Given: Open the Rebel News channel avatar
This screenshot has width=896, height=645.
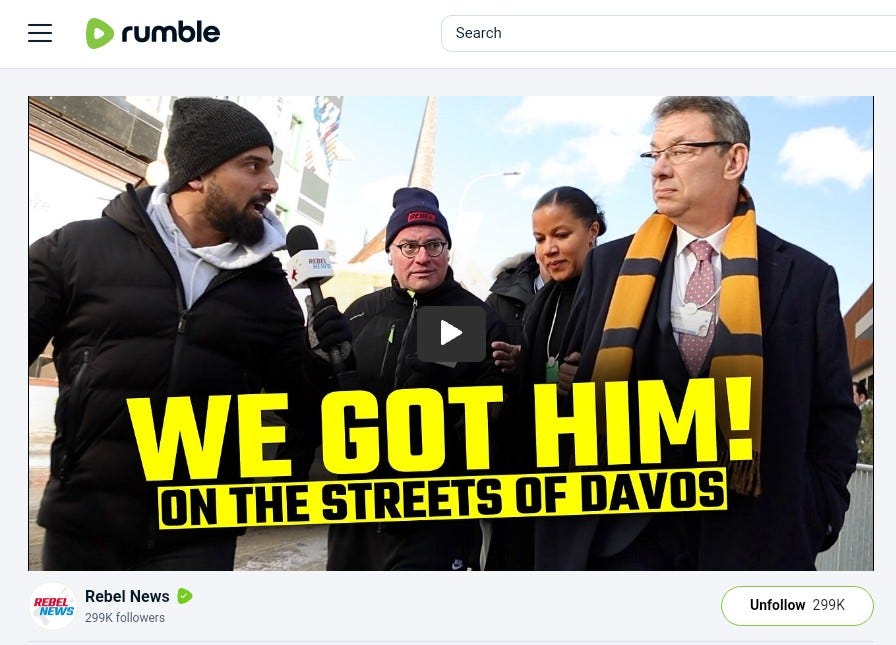Looking at the screenshot, I should 53,606.
